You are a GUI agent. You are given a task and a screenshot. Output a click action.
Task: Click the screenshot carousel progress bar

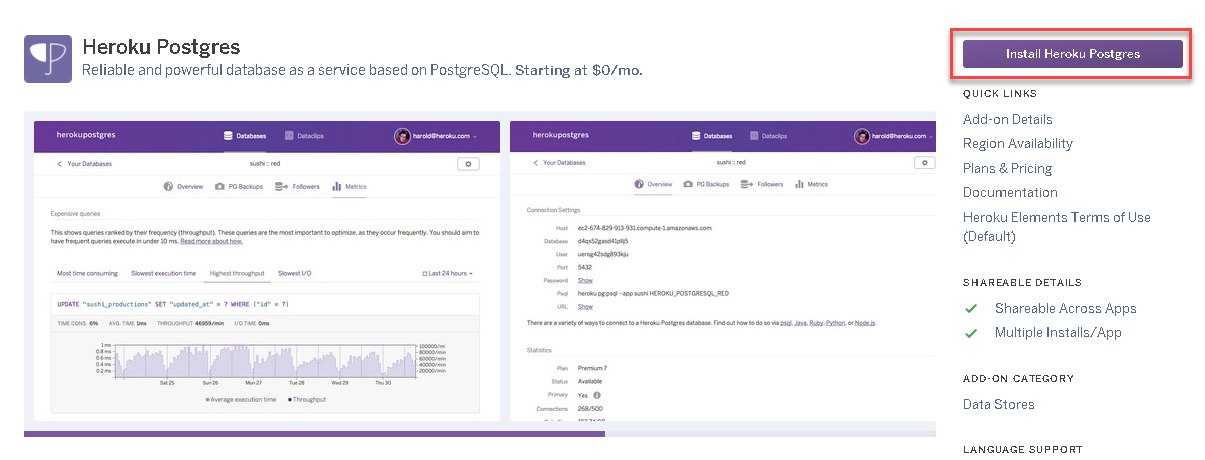coord(480,434)
